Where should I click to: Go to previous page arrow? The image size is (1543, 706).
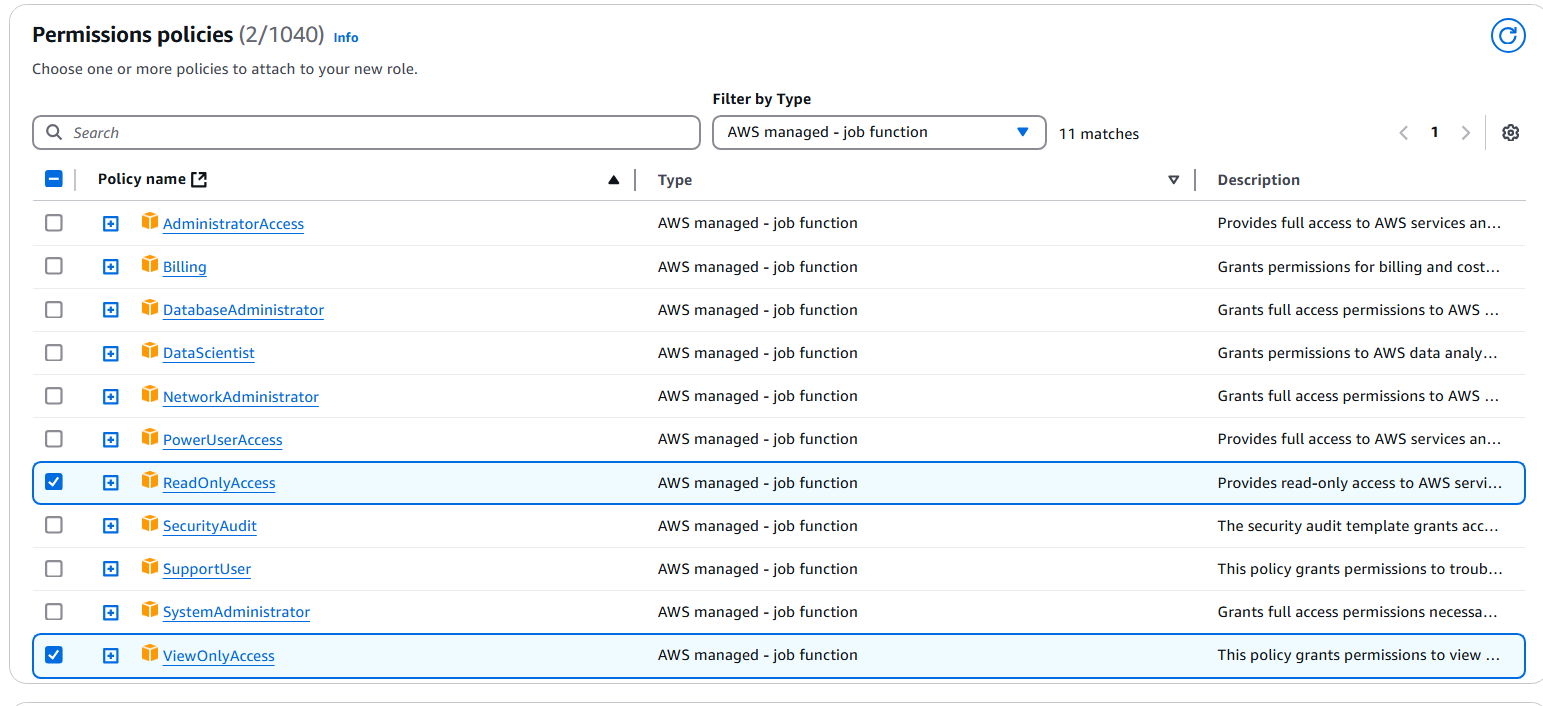click(1403, 133)
